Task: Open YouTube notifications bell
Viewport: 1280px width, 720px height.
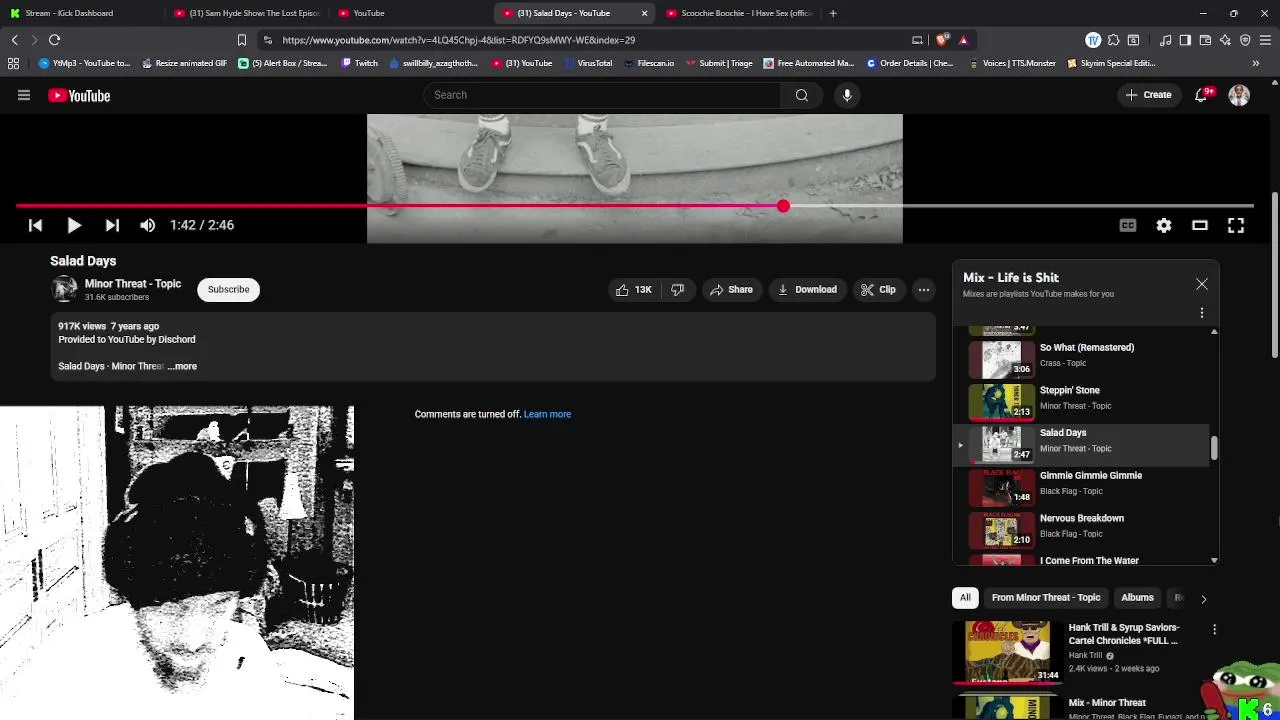Action: (x=1201, y=95)
